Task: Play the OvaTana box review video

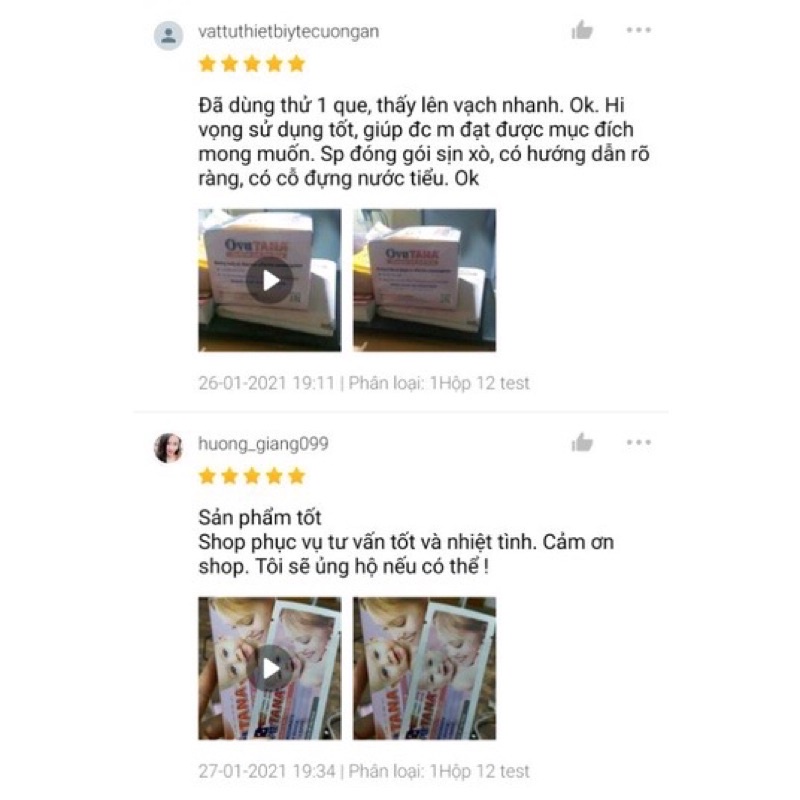Action: (x=269, y=280)
